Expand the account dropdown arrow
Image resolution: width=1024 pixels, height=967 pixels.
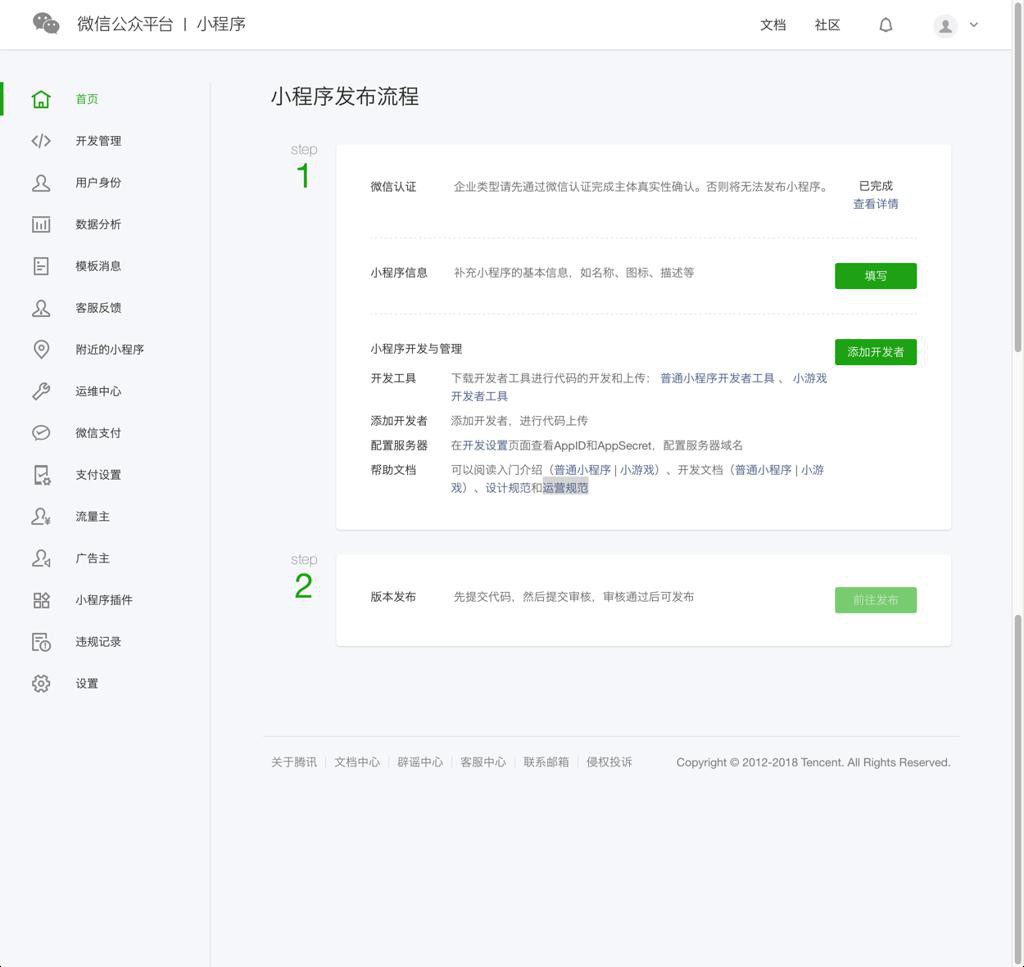click(974, 25)
